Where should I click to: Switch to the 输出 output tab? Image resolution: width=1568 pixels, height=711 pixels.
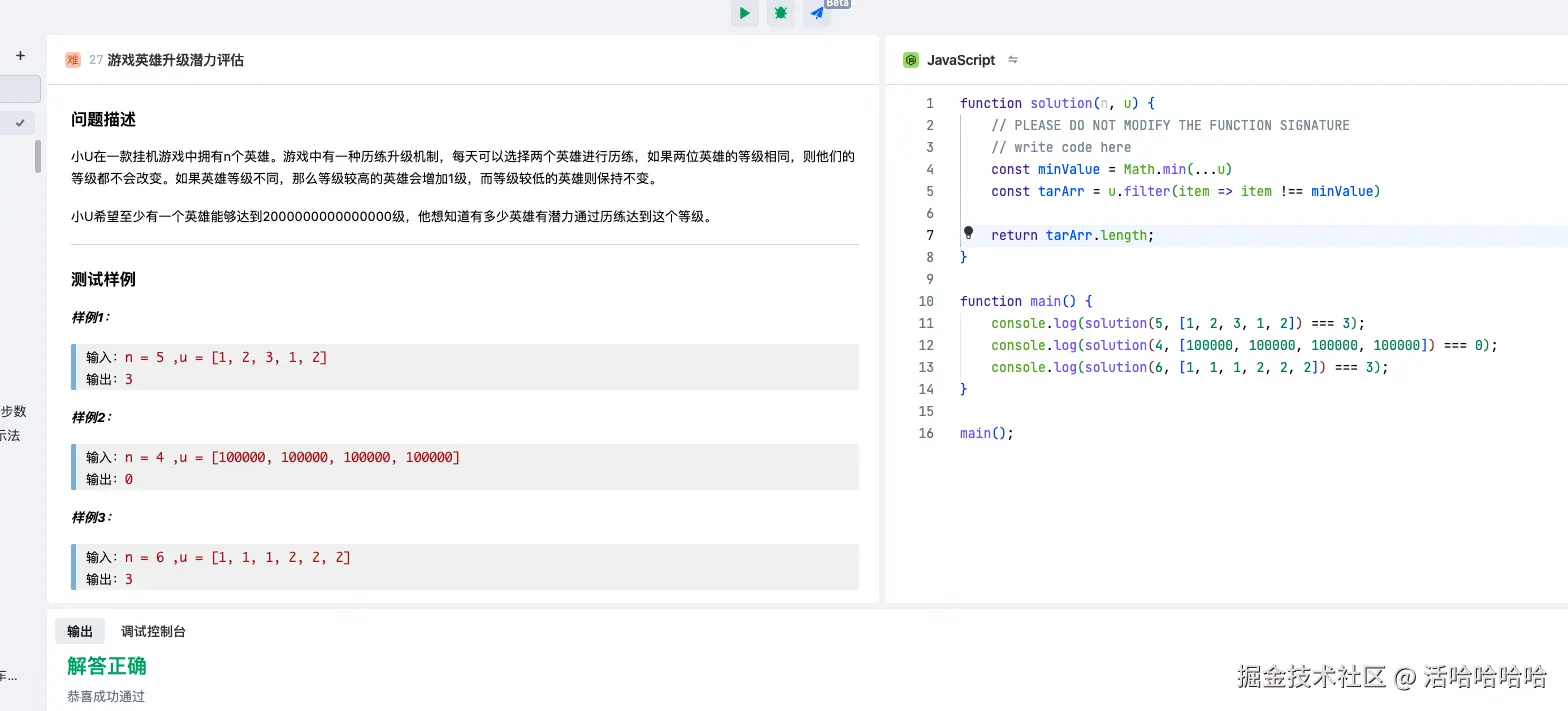point(80,631)
